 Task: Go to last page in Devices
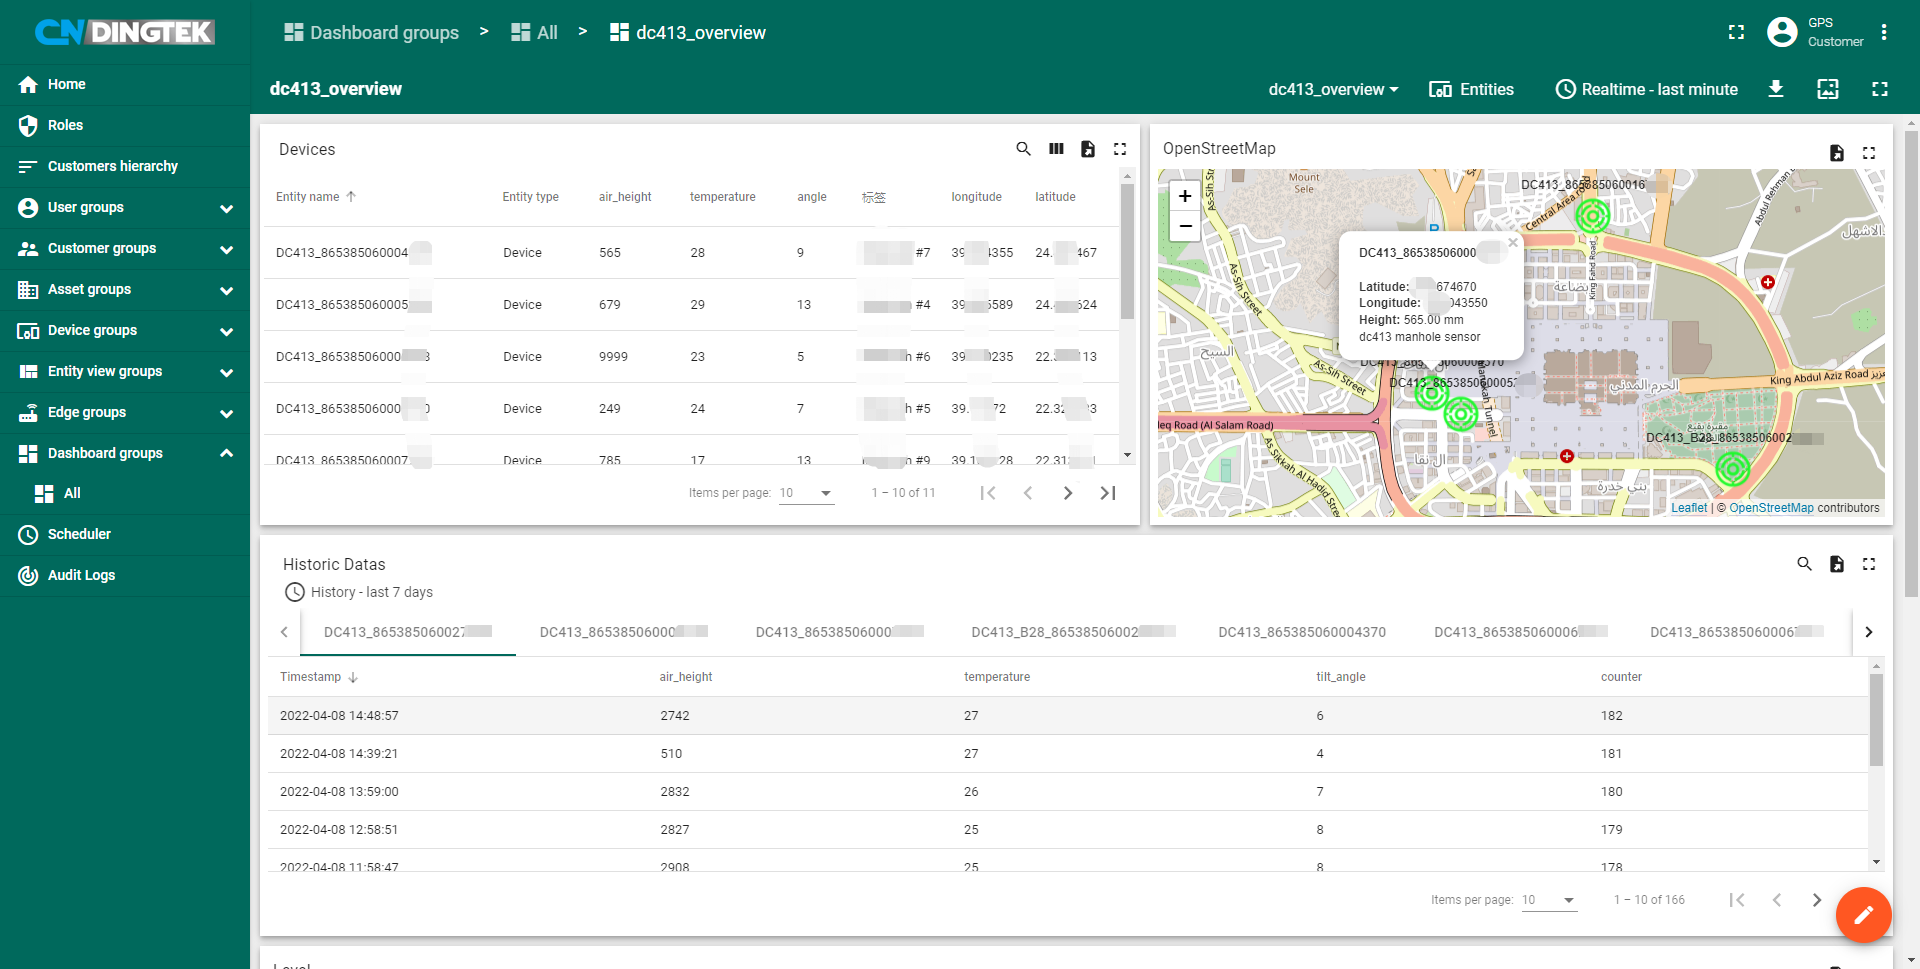point(1108,493)
